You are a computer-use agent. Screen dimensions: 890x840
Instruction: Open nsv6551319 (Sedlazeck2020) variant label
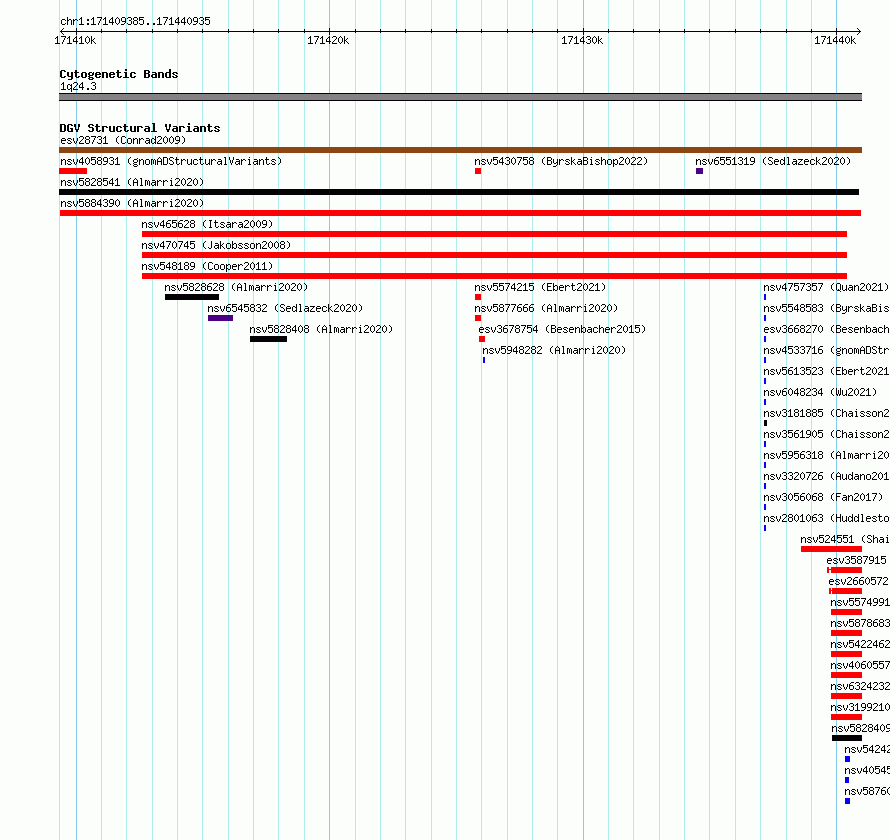773,161
